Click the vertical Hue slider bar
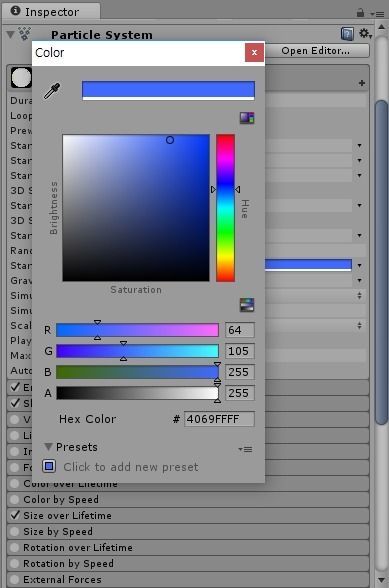 tap(225, 208)
